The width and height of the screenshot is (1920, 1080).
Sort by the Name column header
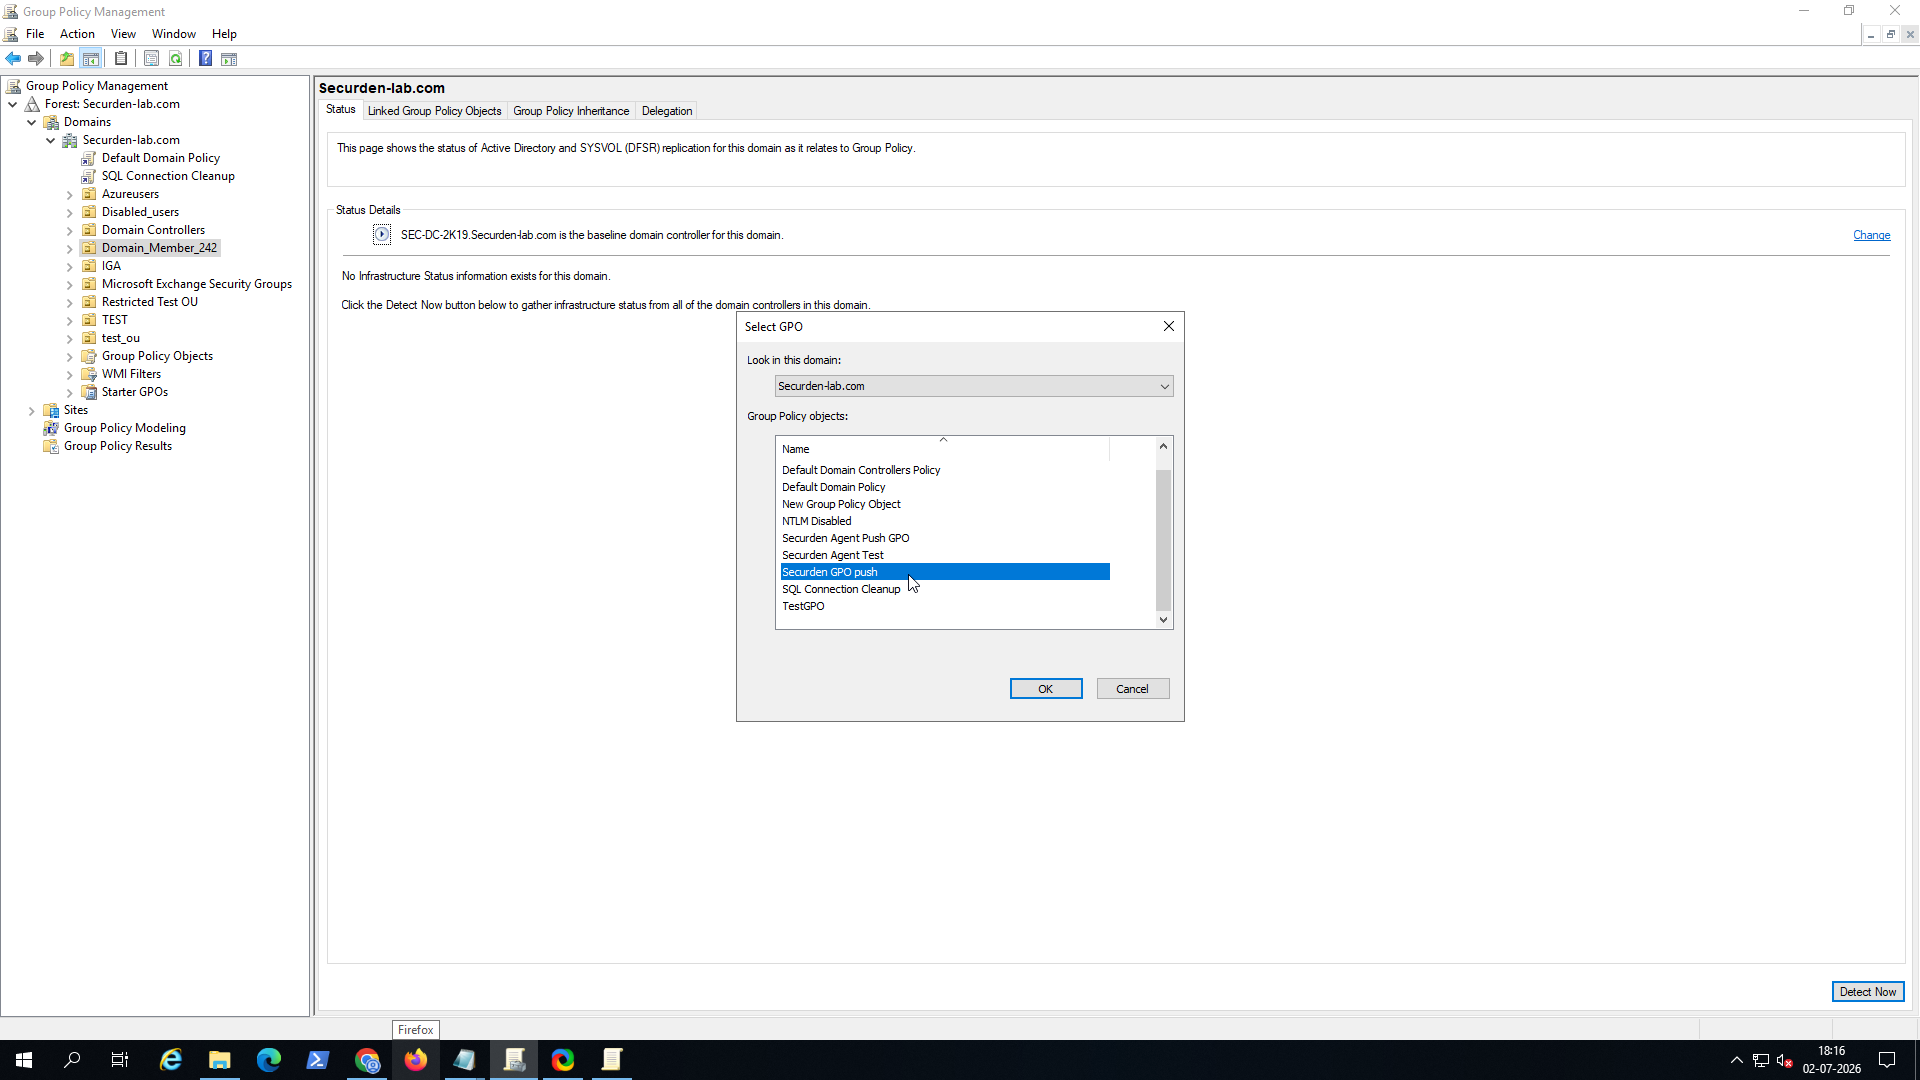click(943, 449)
